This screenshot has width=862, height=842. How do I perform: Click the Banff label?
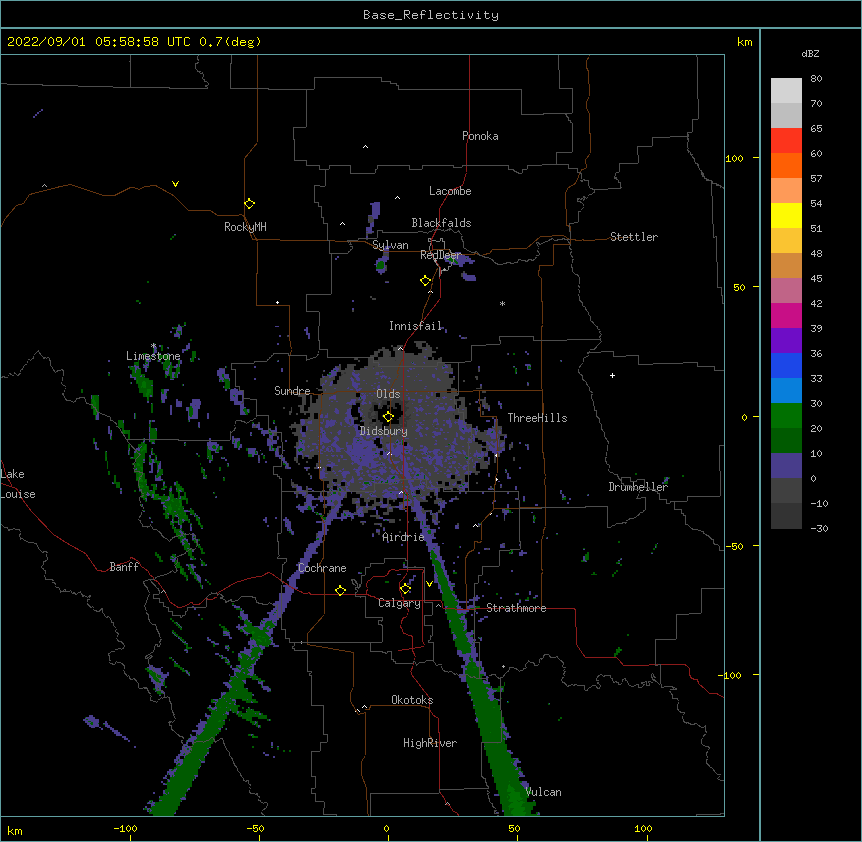[124, 567]
